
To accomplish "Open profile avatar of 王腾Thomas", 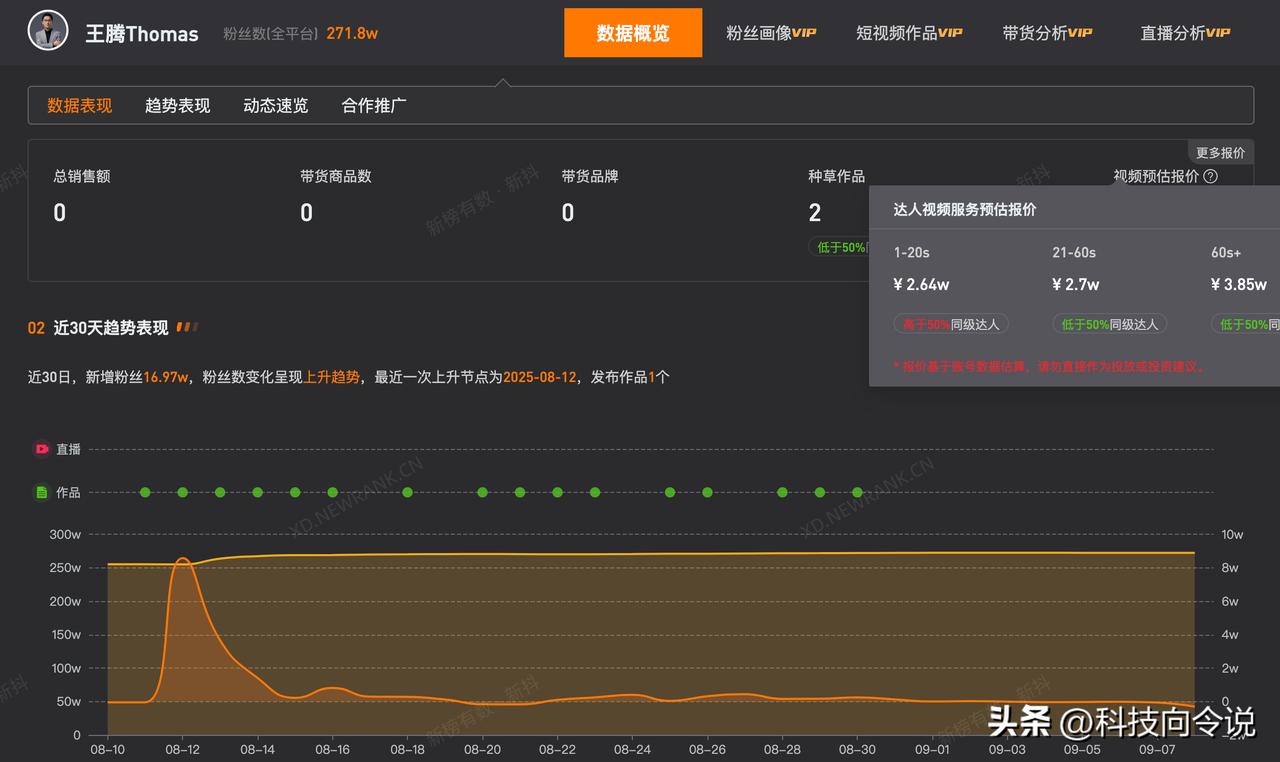I will tap(47, 31).
